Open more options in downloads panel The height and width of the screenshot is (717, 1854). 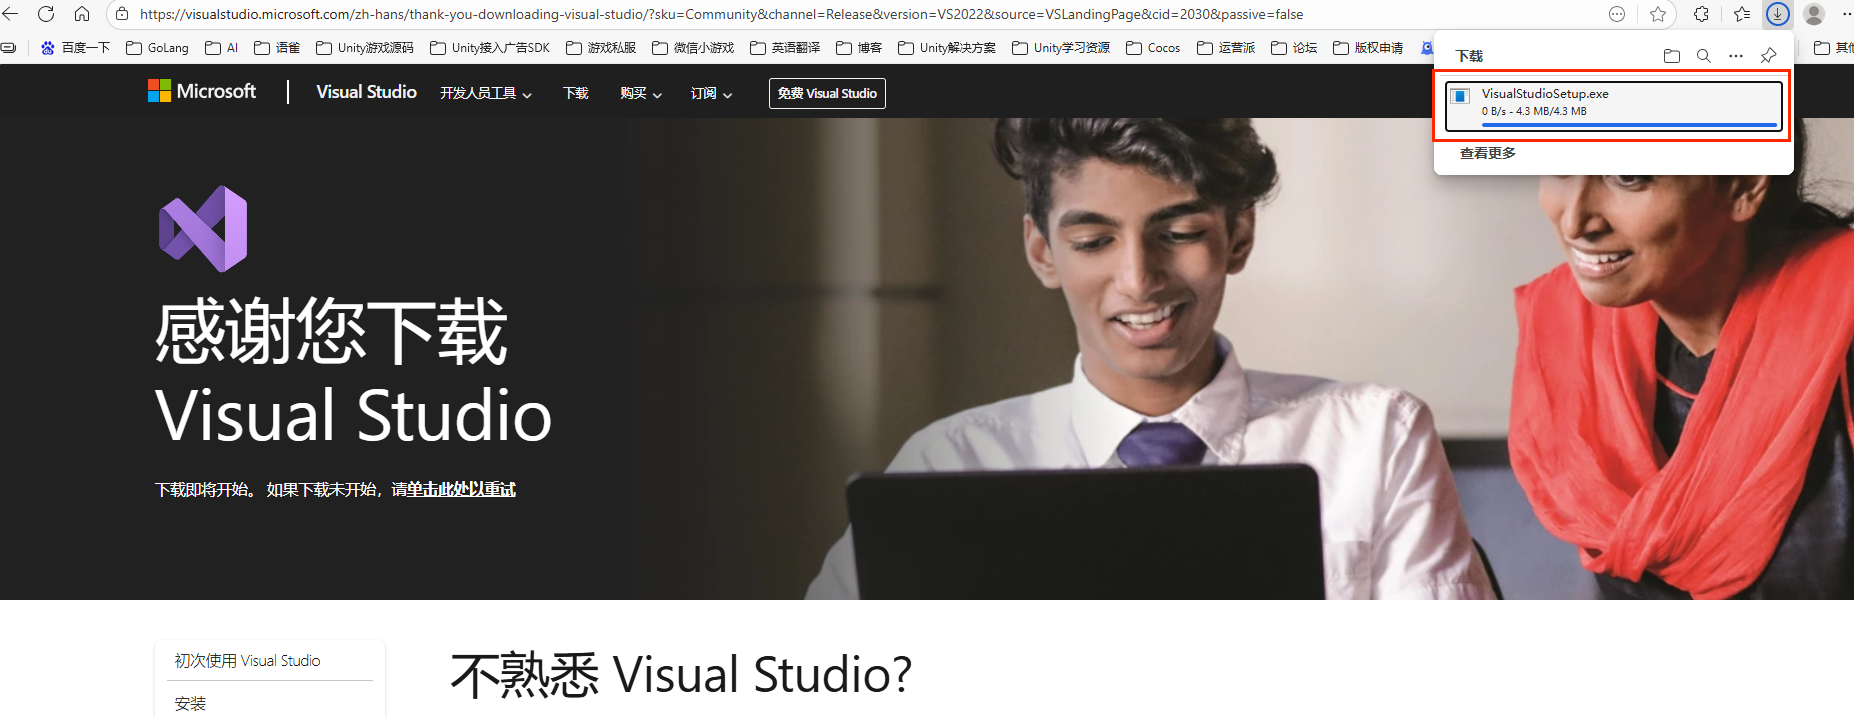(1735, 56)
